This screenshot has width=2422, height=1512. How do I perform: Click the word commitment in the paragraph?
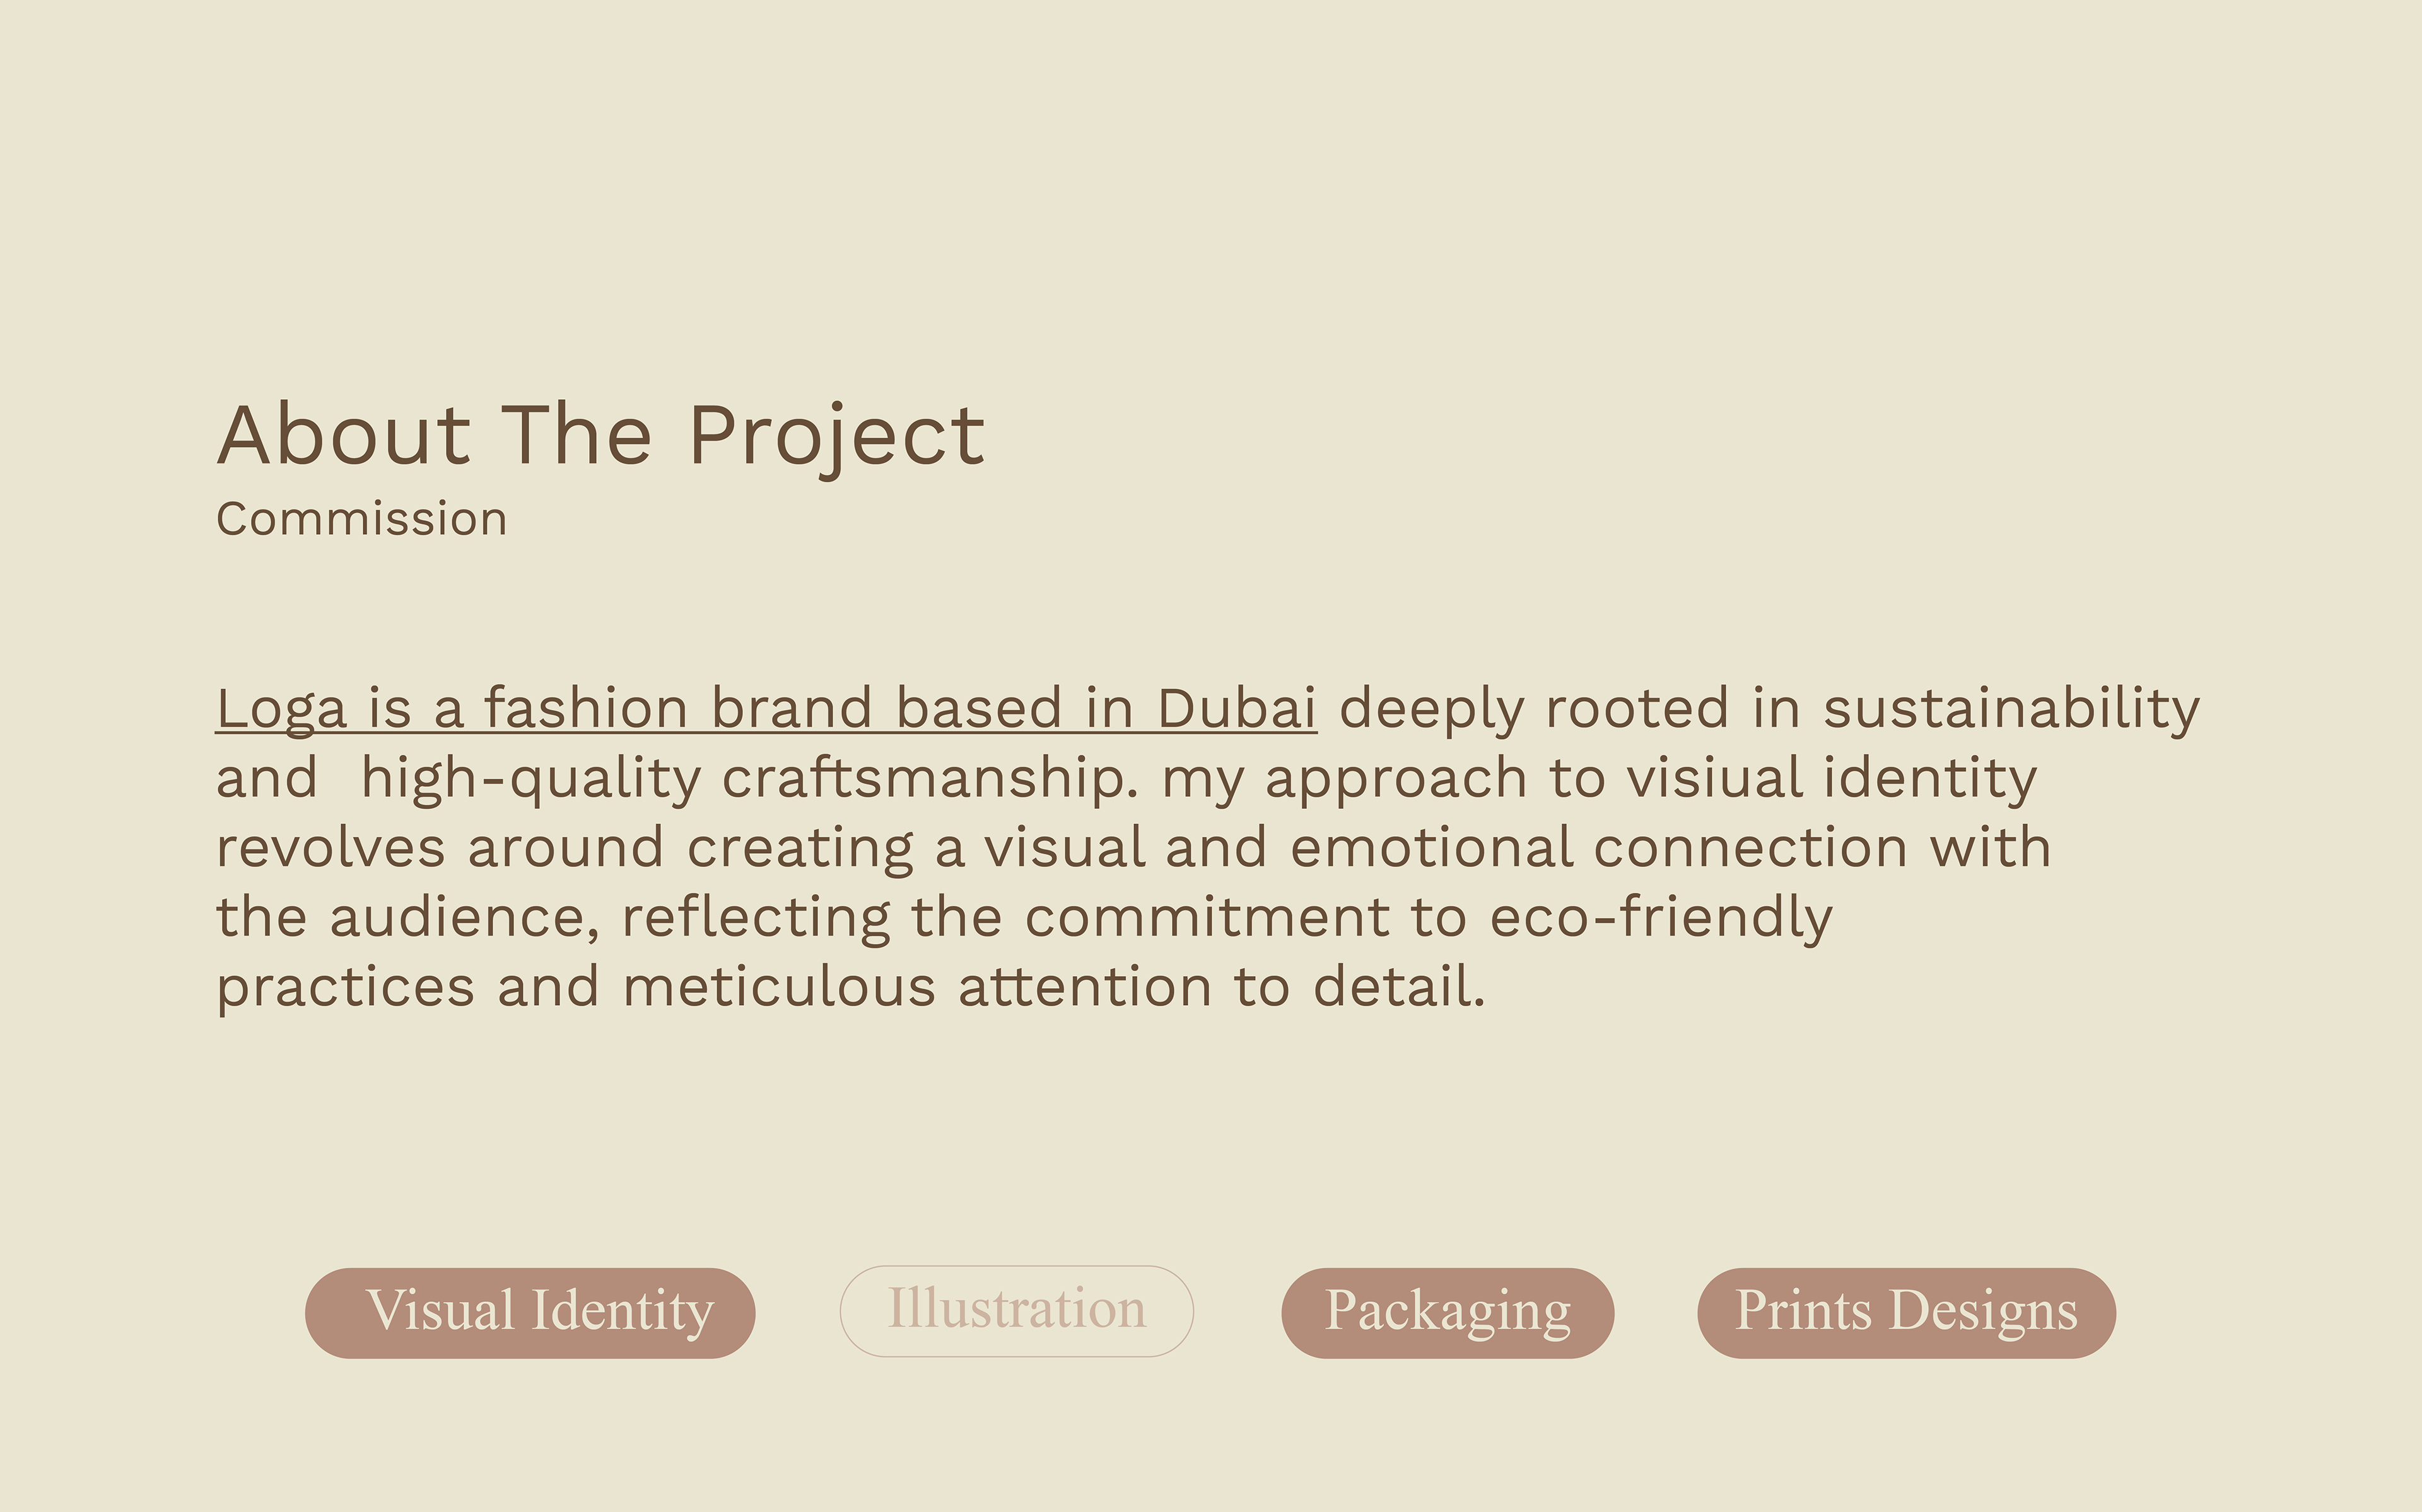click(x=1207, y=918)
